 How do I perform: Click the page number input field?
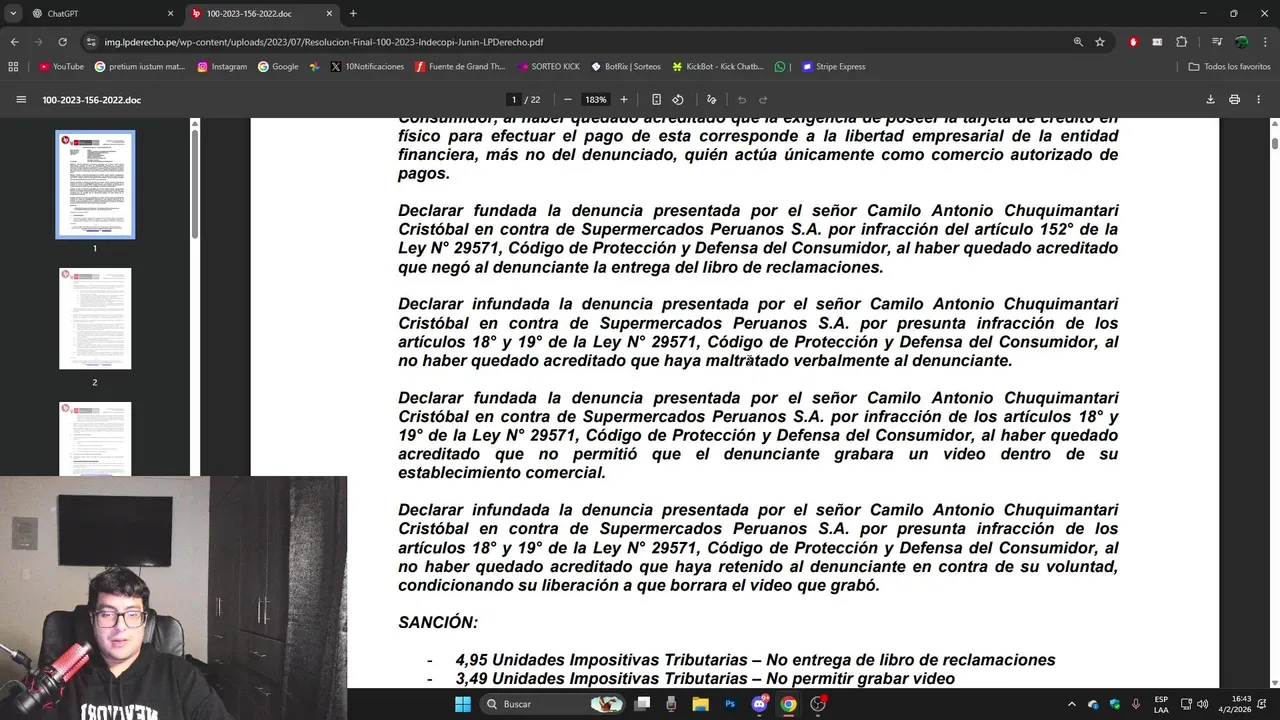pos(514,100)
